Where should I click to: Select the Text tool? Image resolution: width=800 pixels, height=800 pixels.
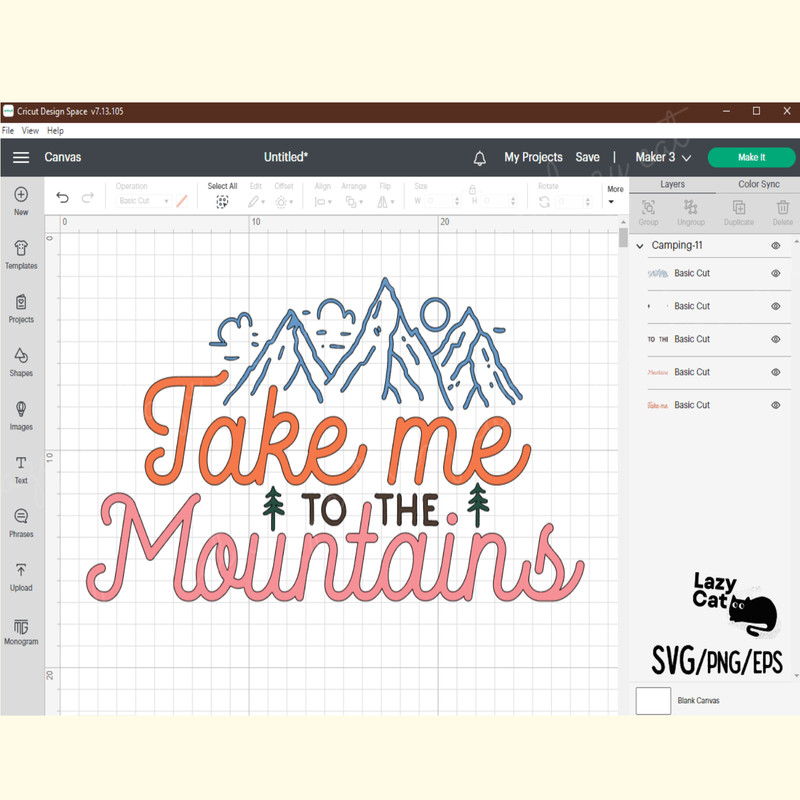(21, 468)
